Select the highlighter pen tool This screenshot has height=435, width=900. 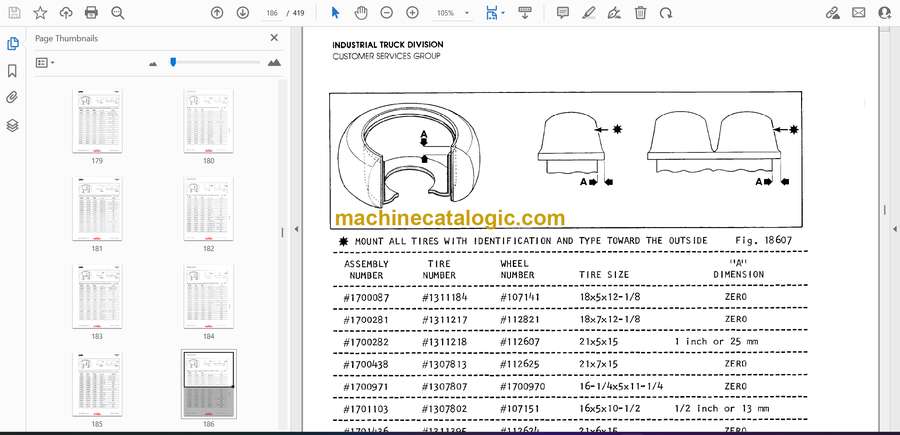[x=589, y=13]
